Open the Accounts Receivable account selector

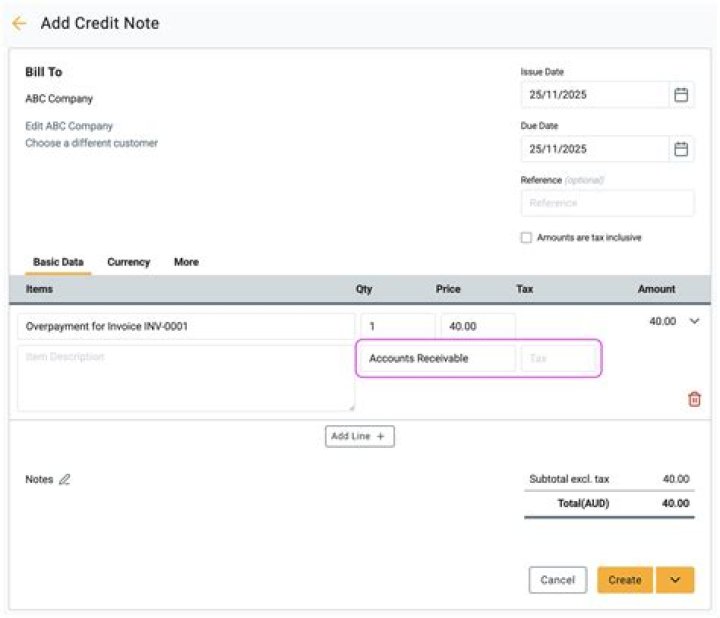(x=436, y=358)
